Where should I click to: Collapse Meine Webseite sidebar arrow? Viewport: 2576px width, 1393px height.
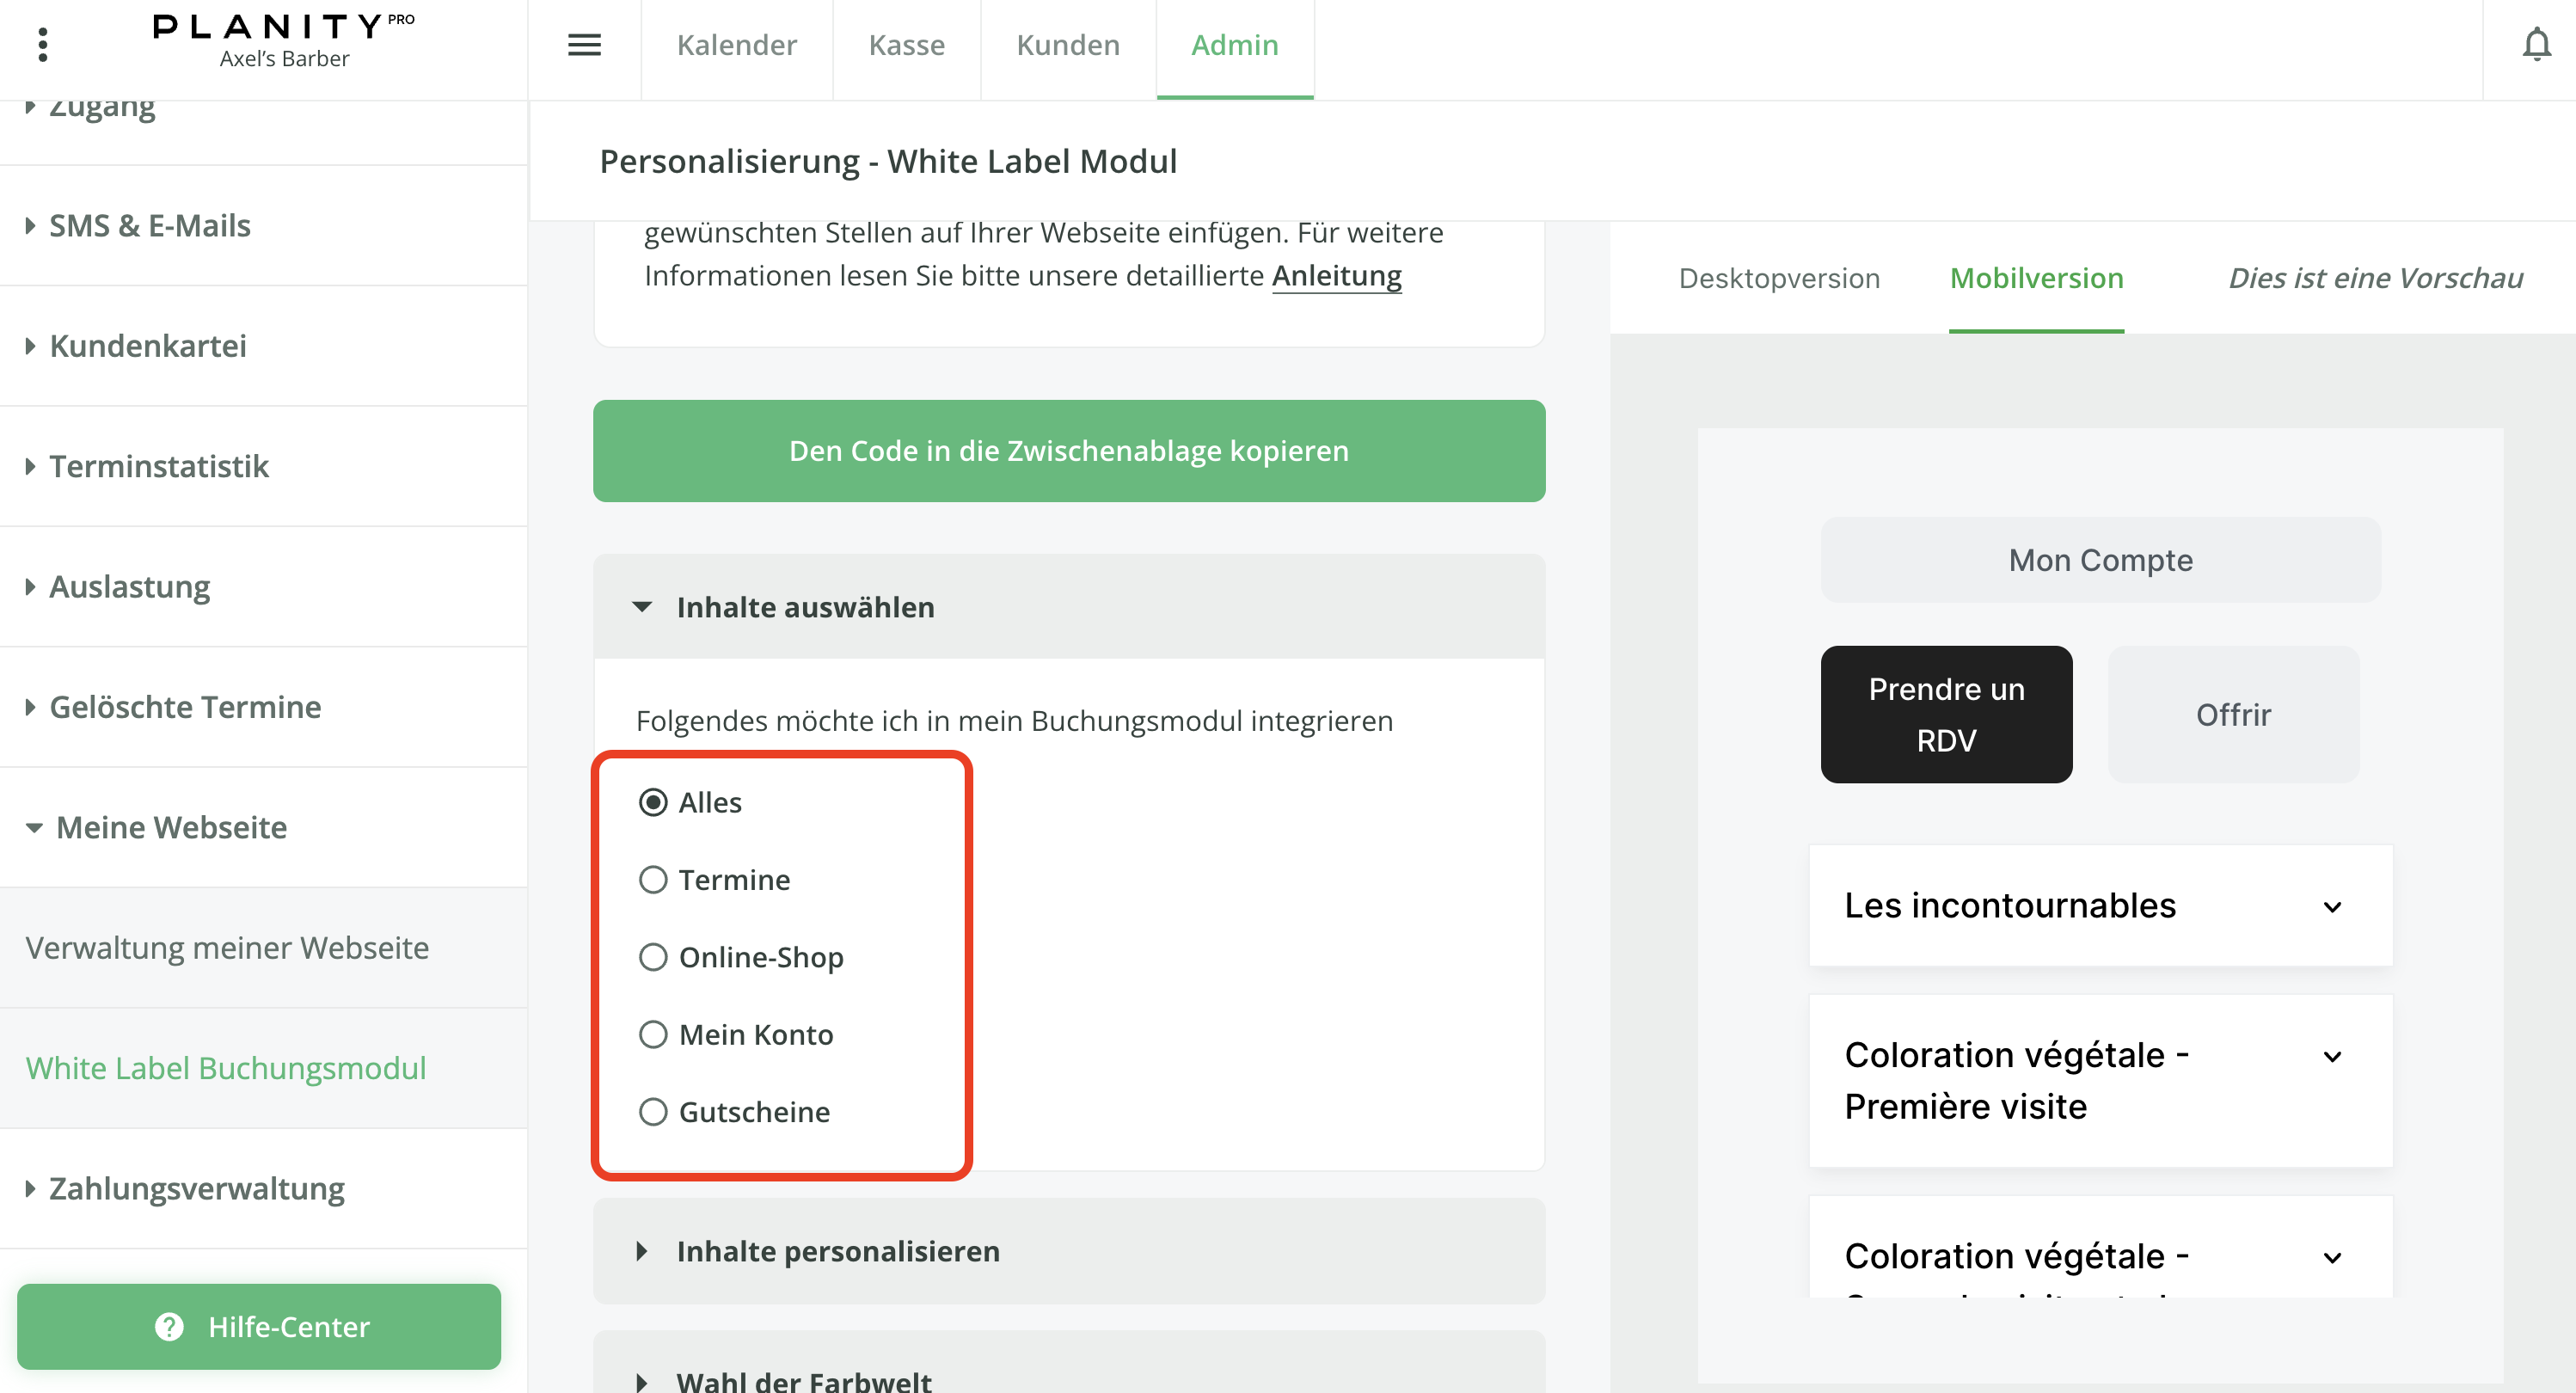(x=34, y=828)
